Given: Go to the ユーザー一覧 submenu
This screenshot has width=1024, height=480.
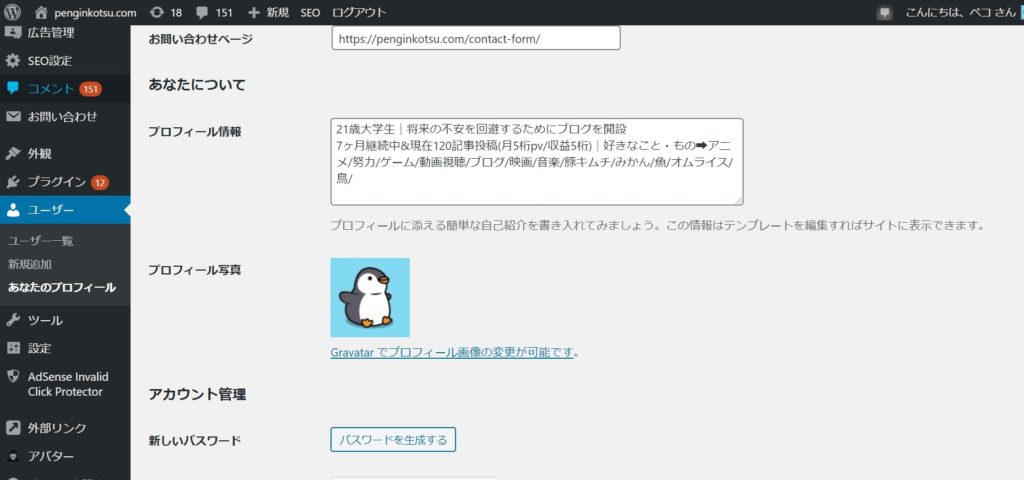Looking at the screenshot, I should (40, 241).
